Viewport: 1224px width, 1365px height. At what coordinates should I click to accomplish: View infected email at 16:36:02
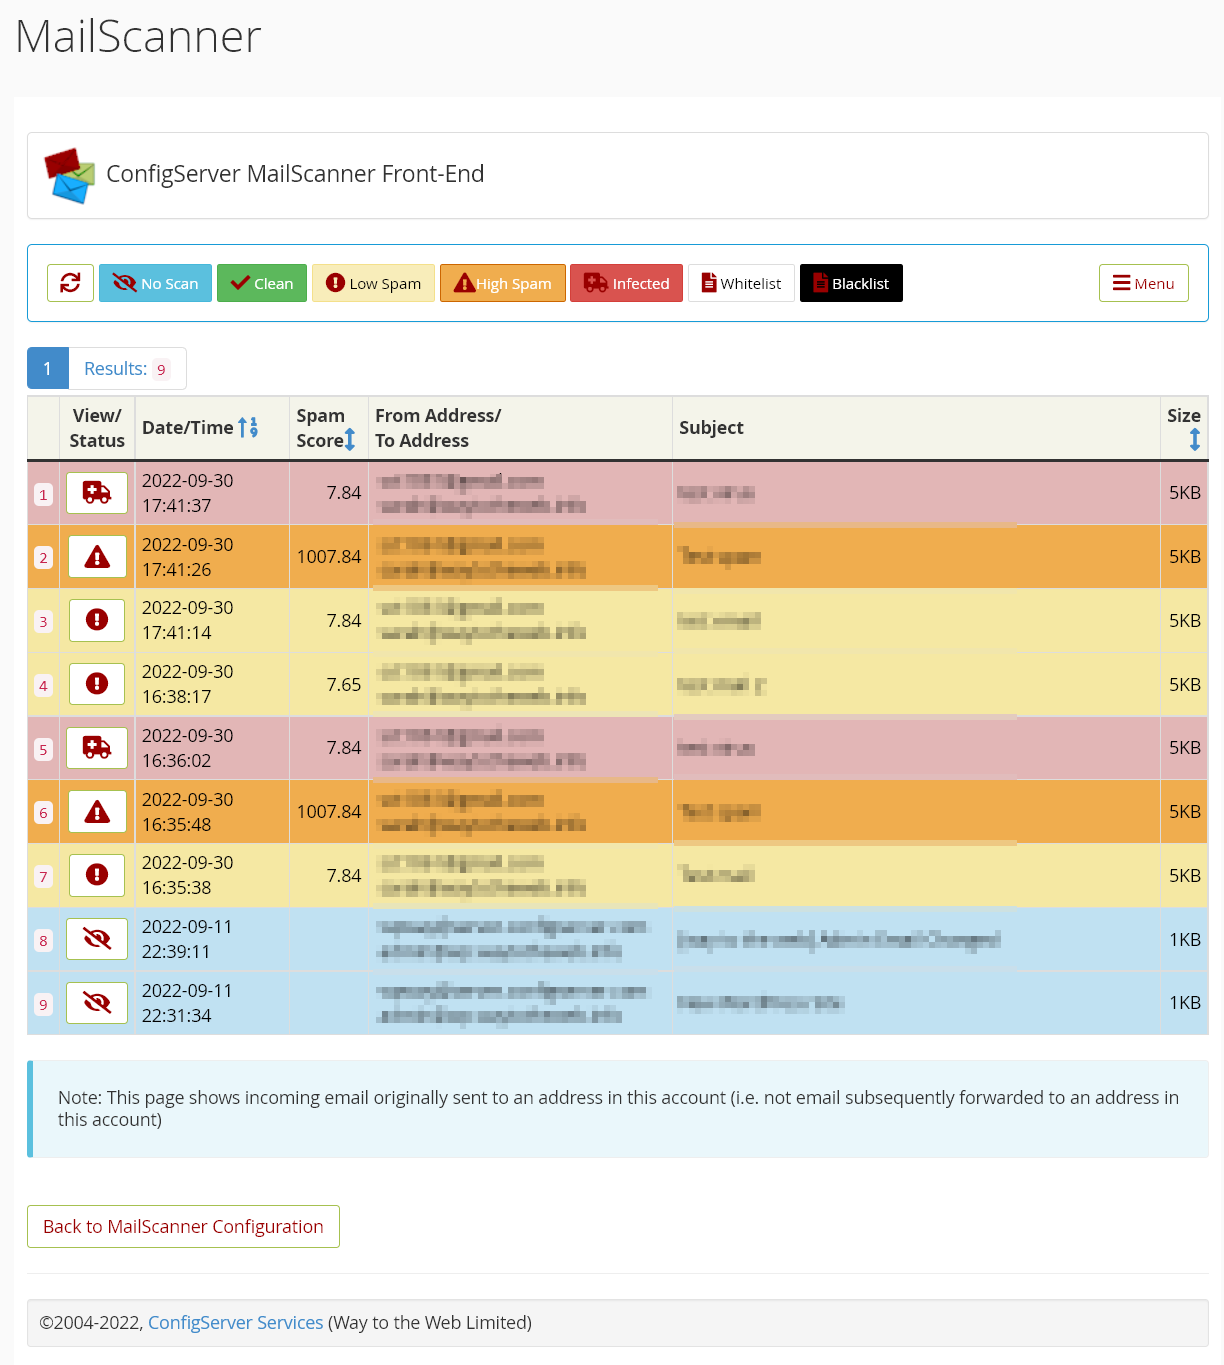[x=97, y=748]
